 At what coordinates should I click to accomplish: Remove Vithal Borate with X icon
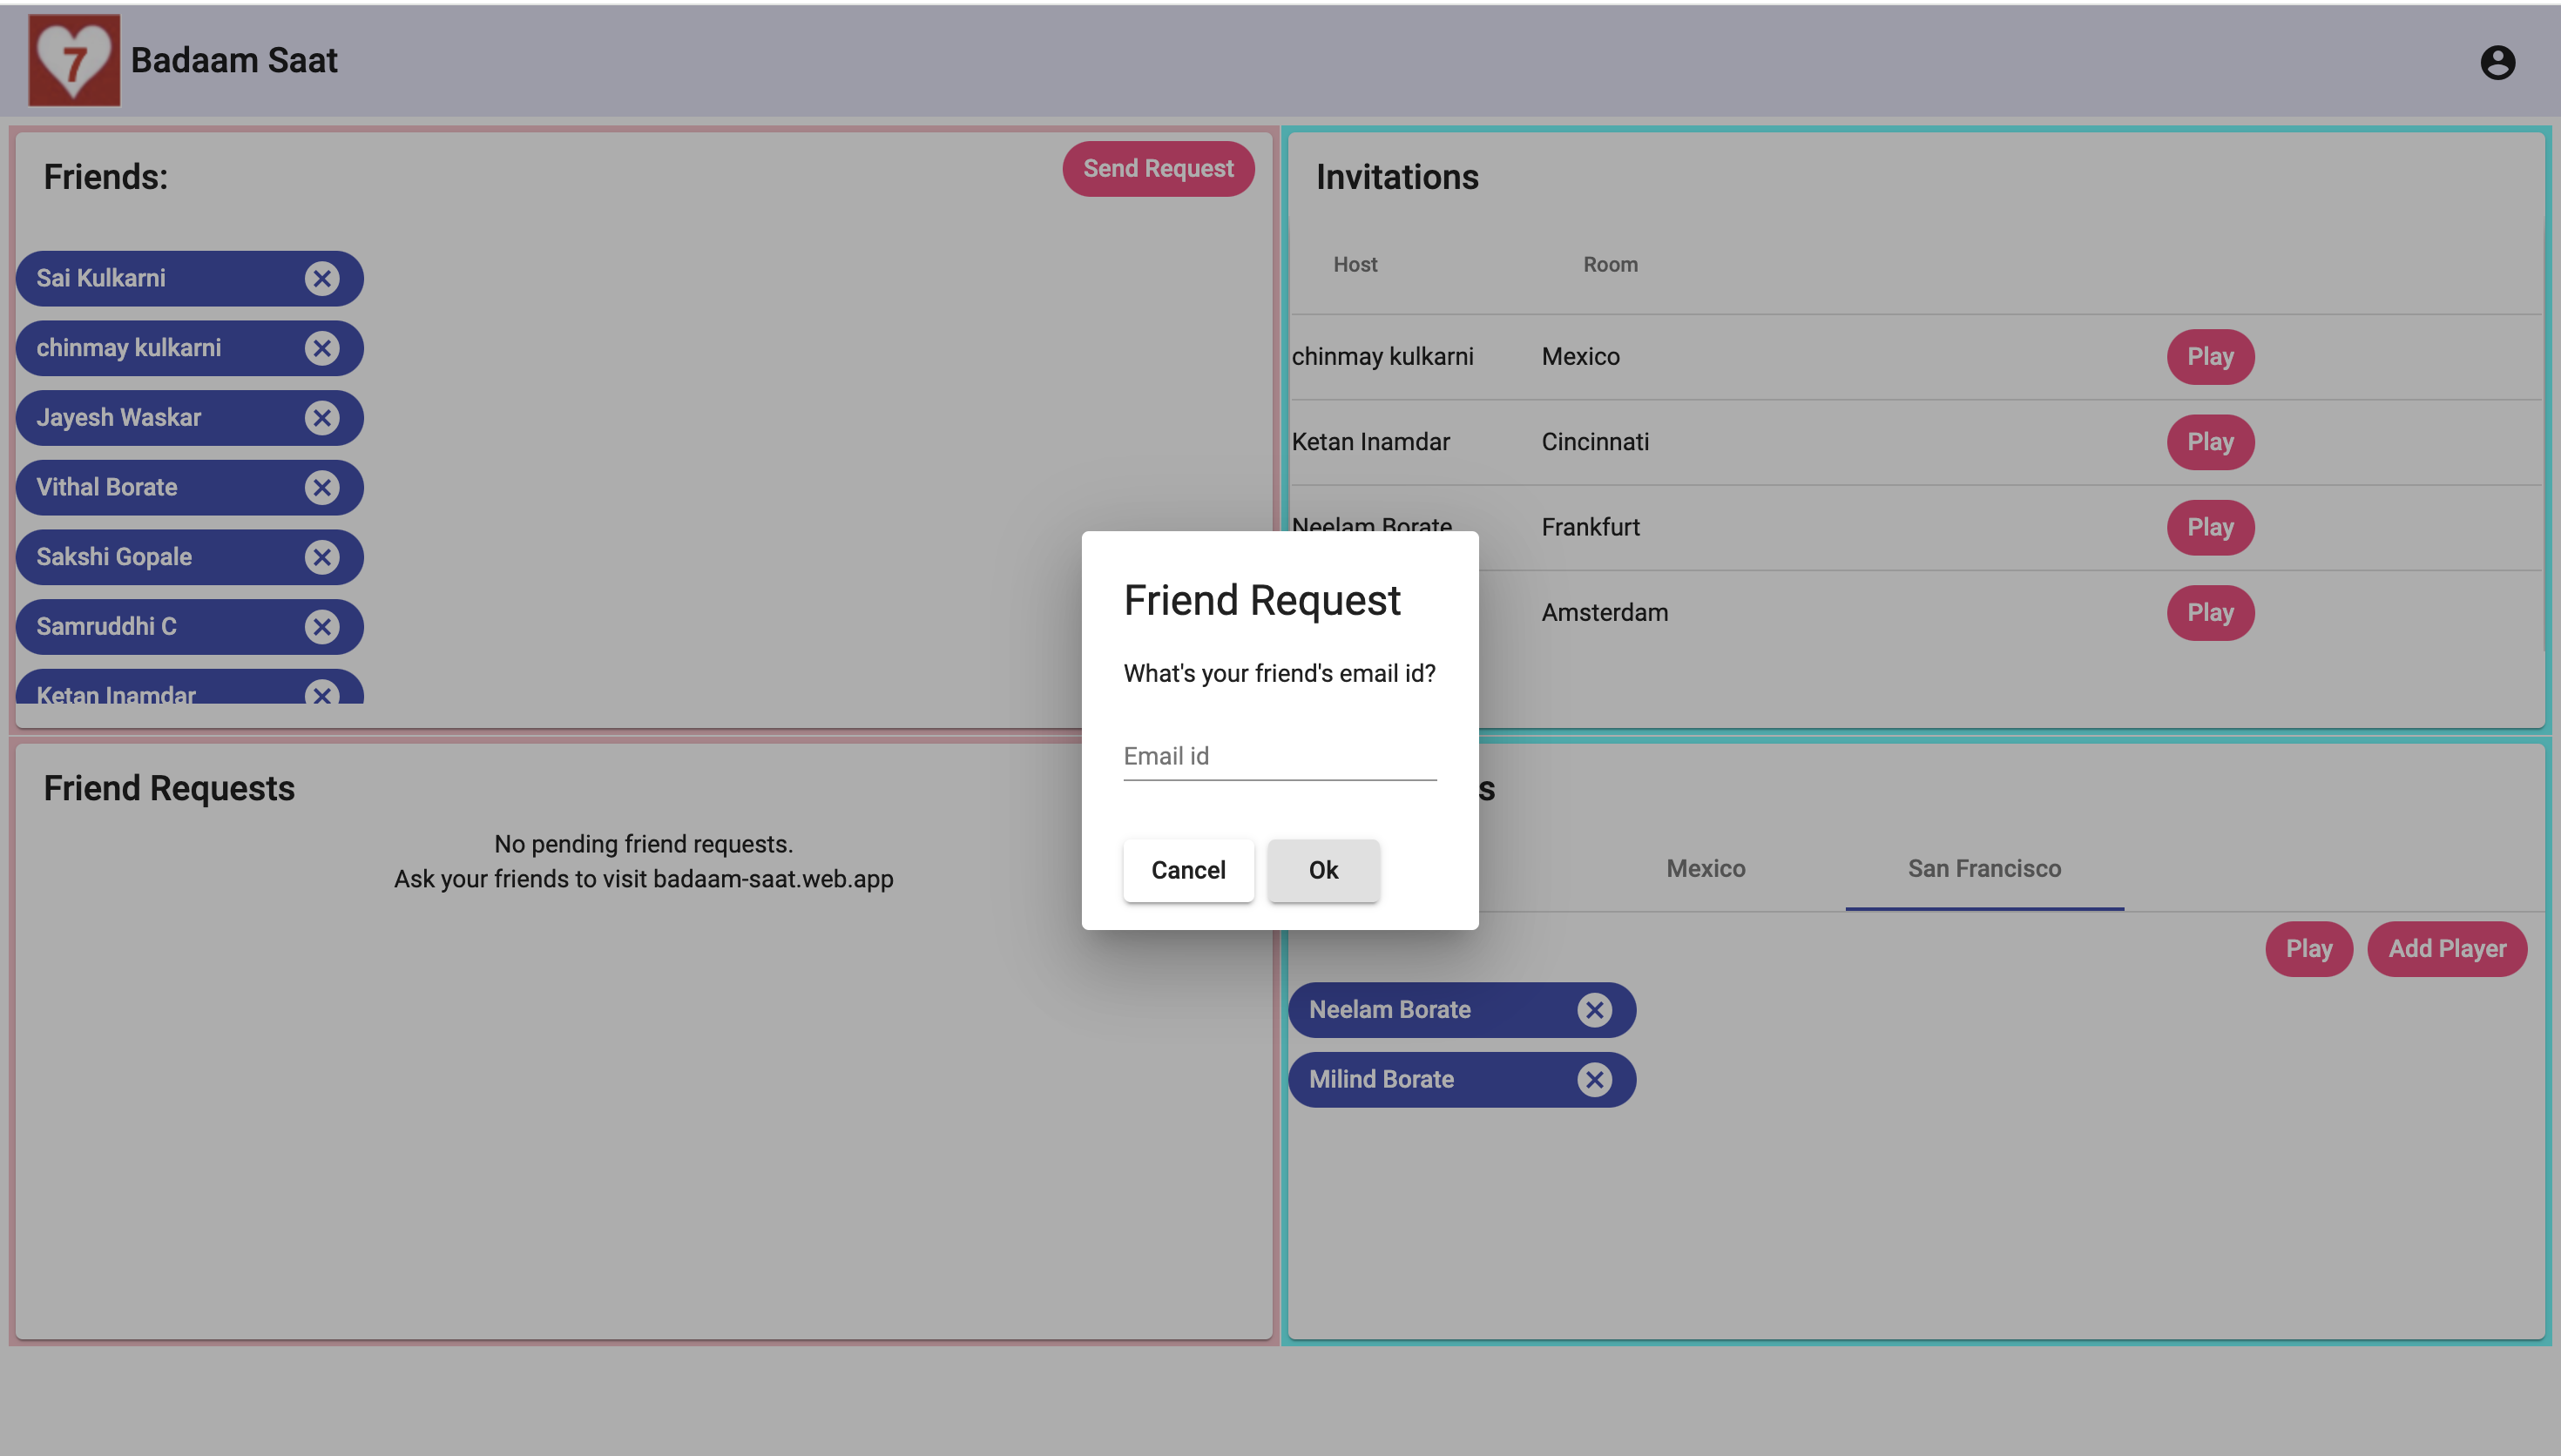click(x=322, y=487)
